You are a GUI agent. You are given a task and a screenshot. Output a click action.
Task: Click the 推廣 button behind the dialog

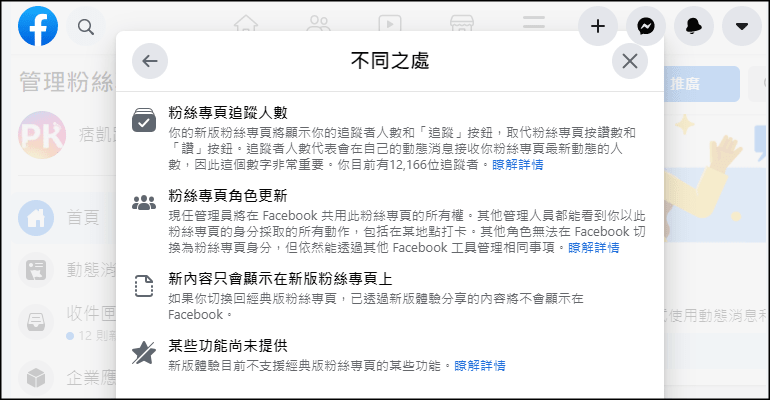pyautogui.click(x=701, y=84)
